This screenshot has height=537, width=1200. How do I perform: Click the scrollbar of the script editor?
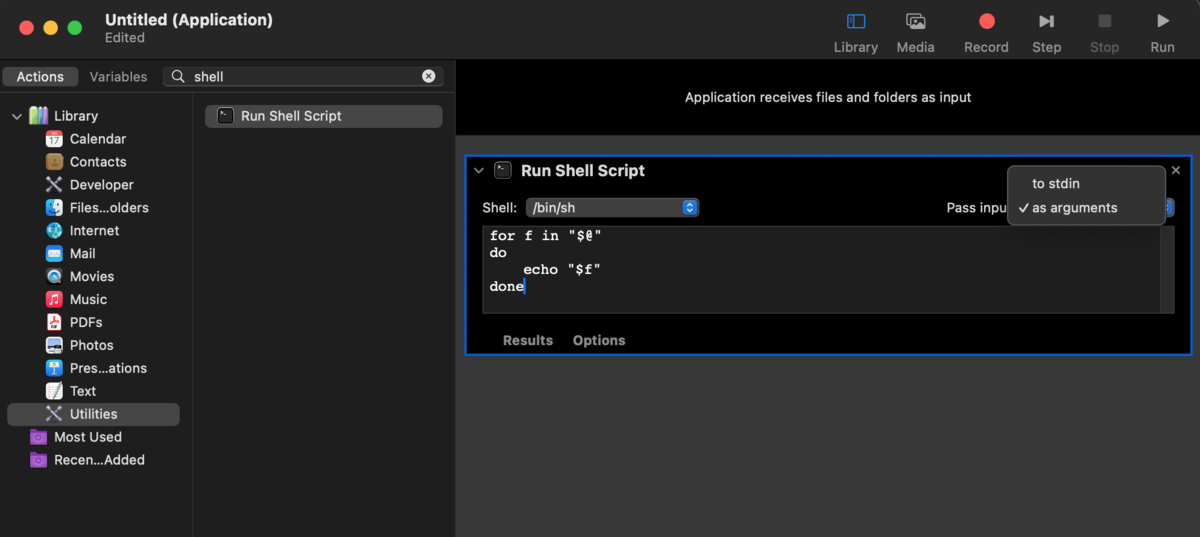click(x=1167, y=269)
